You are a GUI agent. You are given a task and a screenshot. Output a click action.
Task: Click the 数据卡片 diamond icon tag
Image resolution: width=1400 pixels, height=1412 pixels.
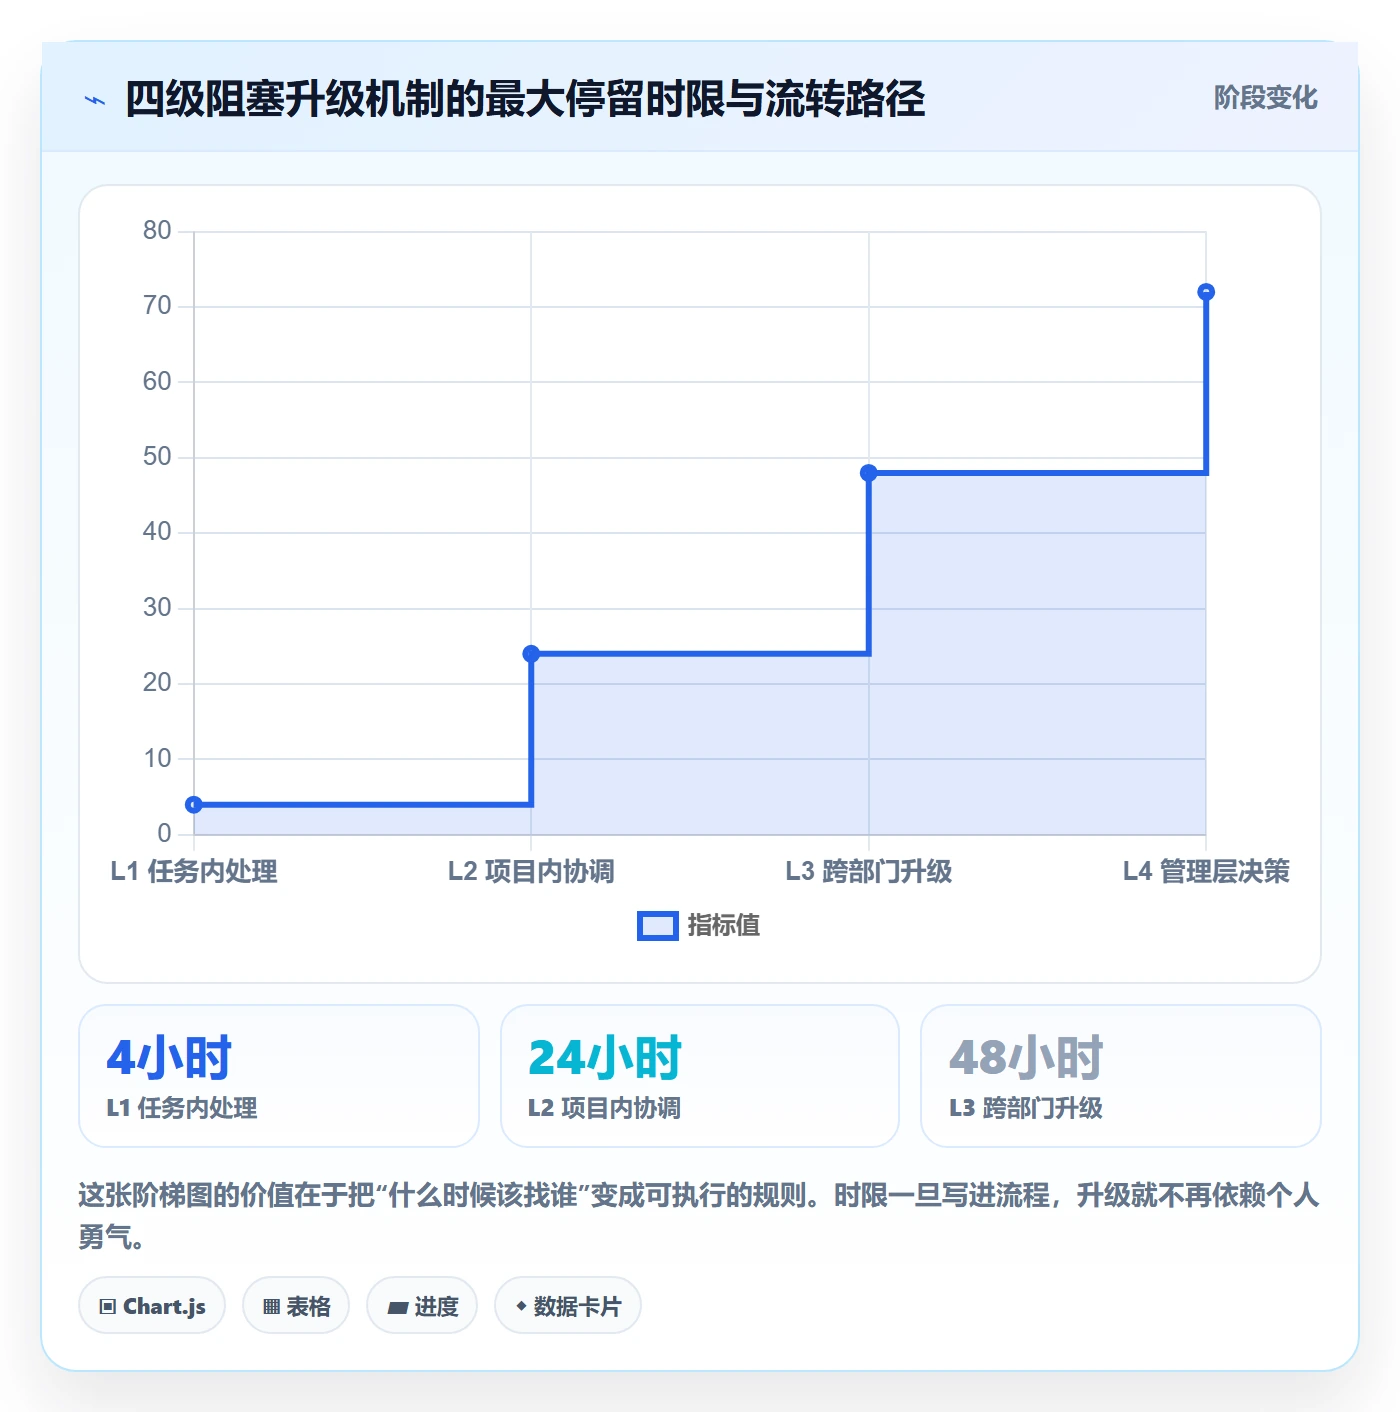coord(568,1306)
